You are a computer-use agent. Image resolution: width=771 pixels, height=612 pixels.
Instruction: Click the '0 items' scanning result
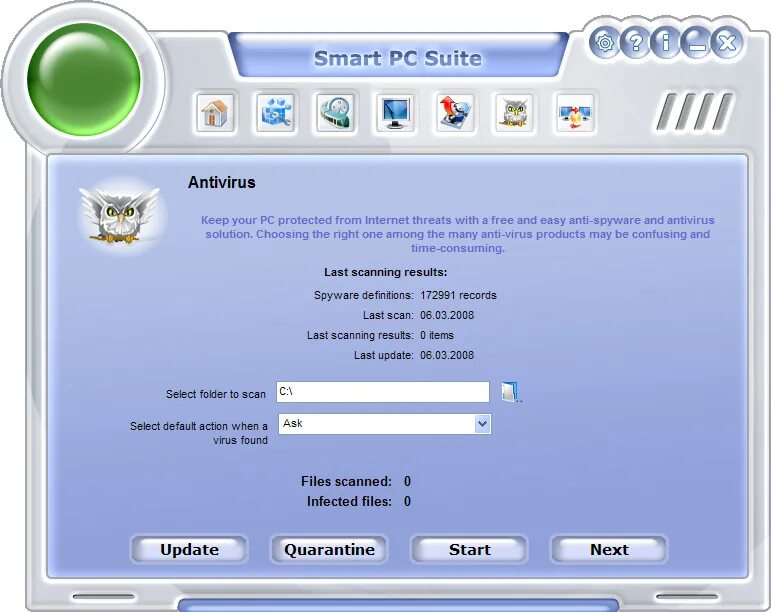pos(437,335)
